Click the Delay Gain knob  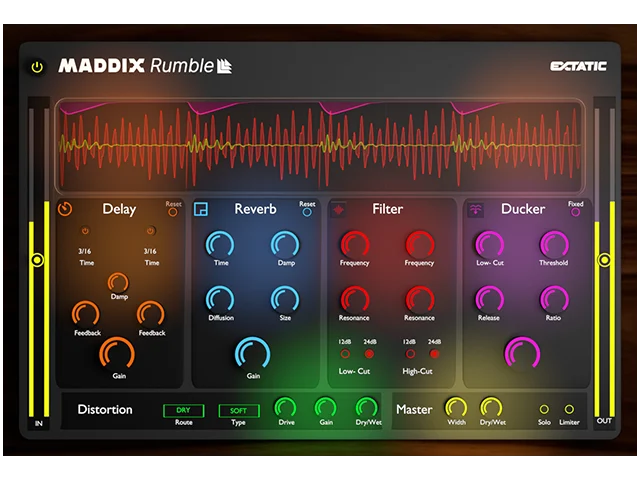click(117, 354)
